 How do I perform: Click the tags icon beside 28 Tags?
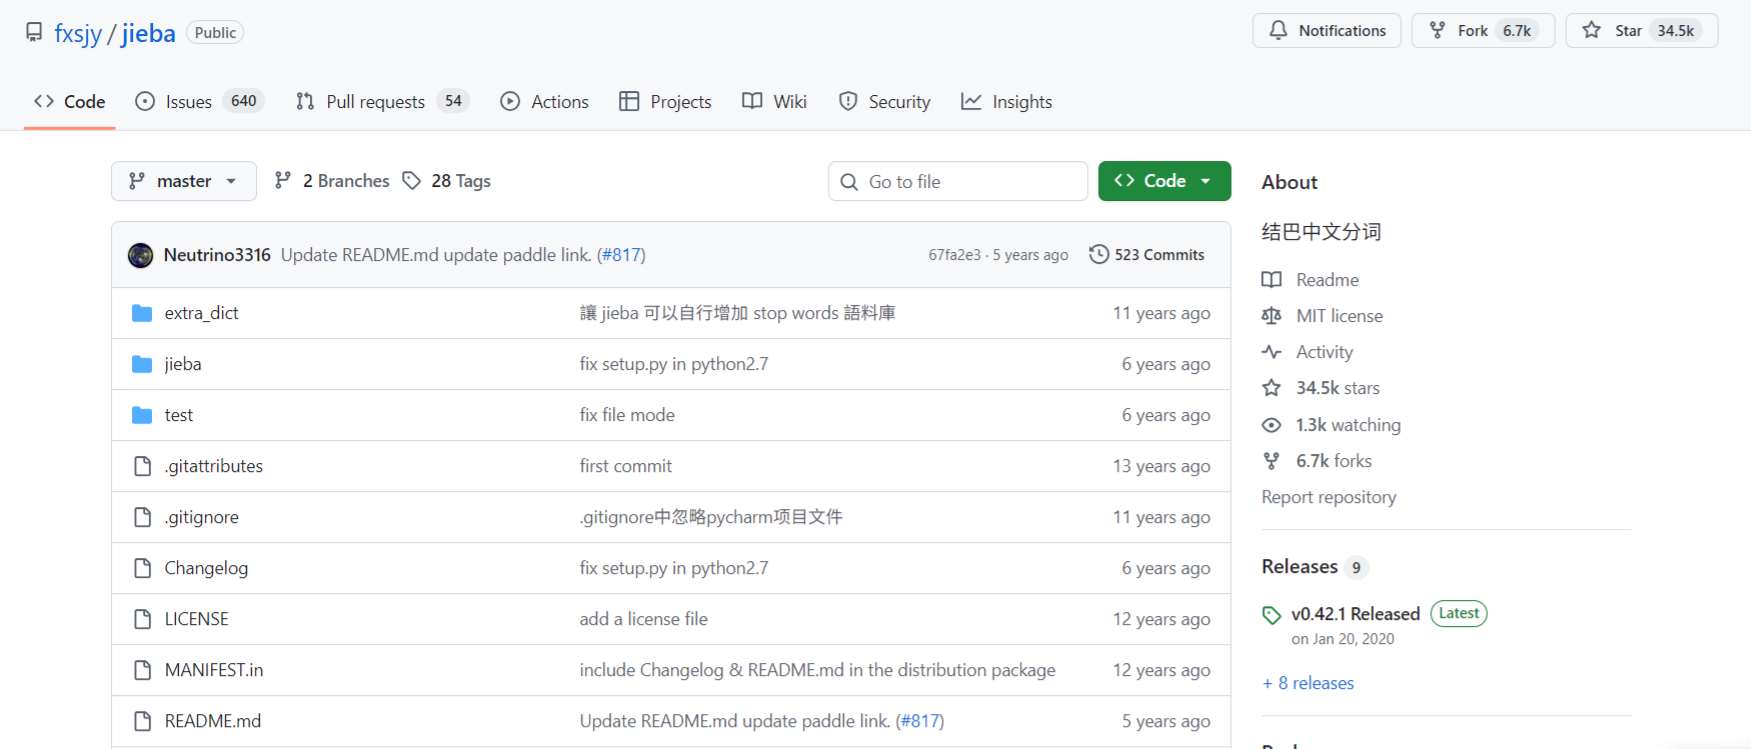[x=412, y=181]
